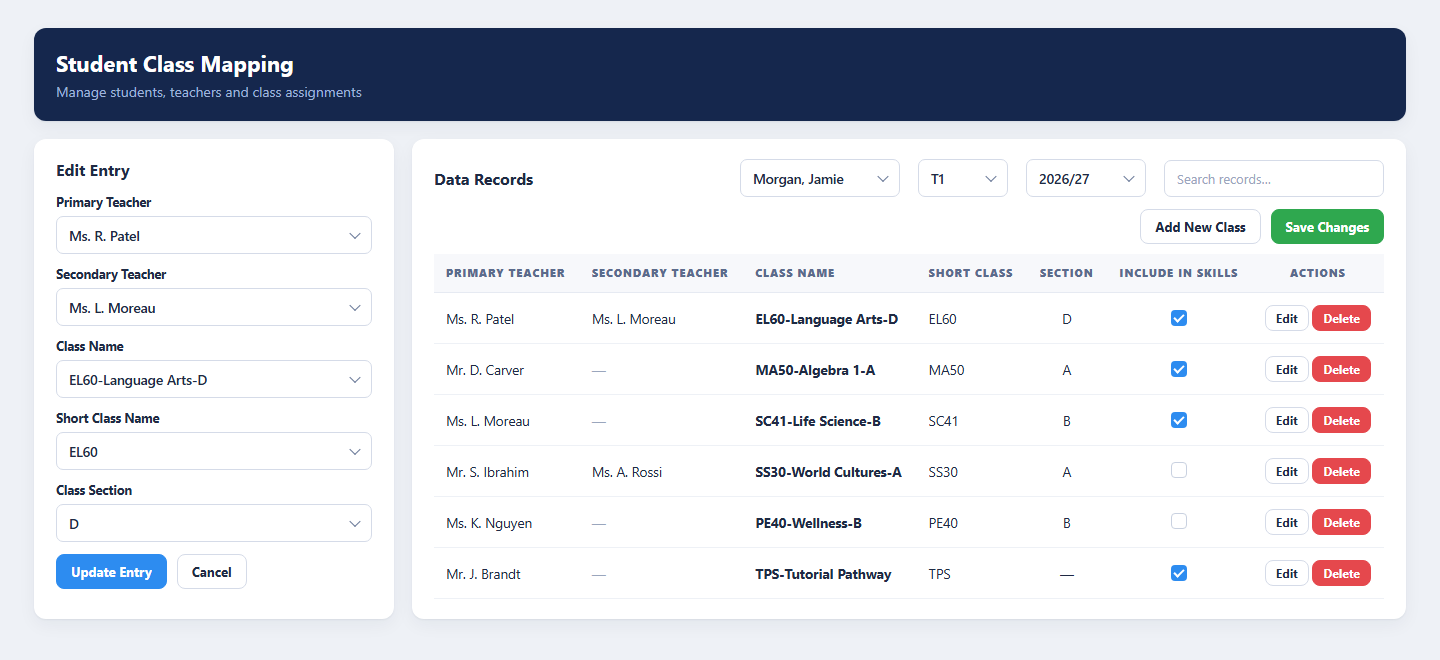
Task: Click the Short Class column header
Action: tap(970, 273)
